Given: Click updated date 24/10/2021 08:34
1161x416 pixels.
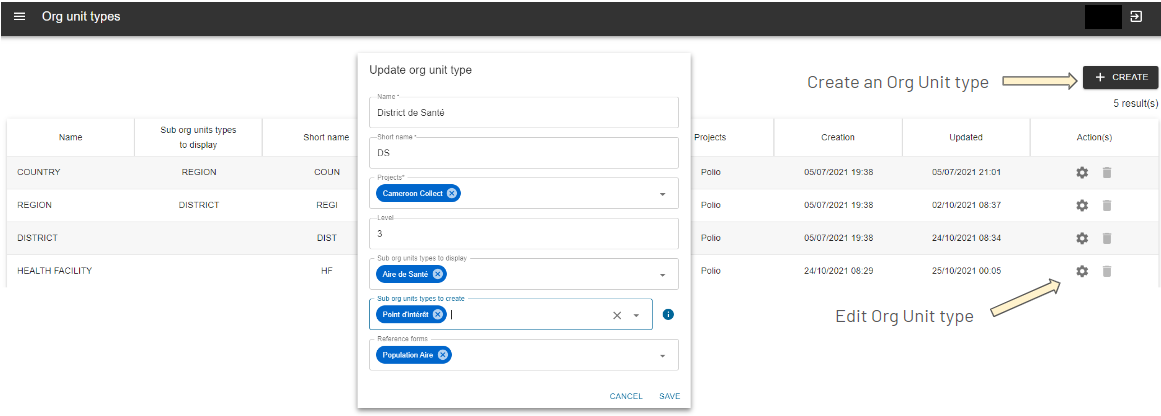Looking at the screenshot, I should tap(966, 238).
